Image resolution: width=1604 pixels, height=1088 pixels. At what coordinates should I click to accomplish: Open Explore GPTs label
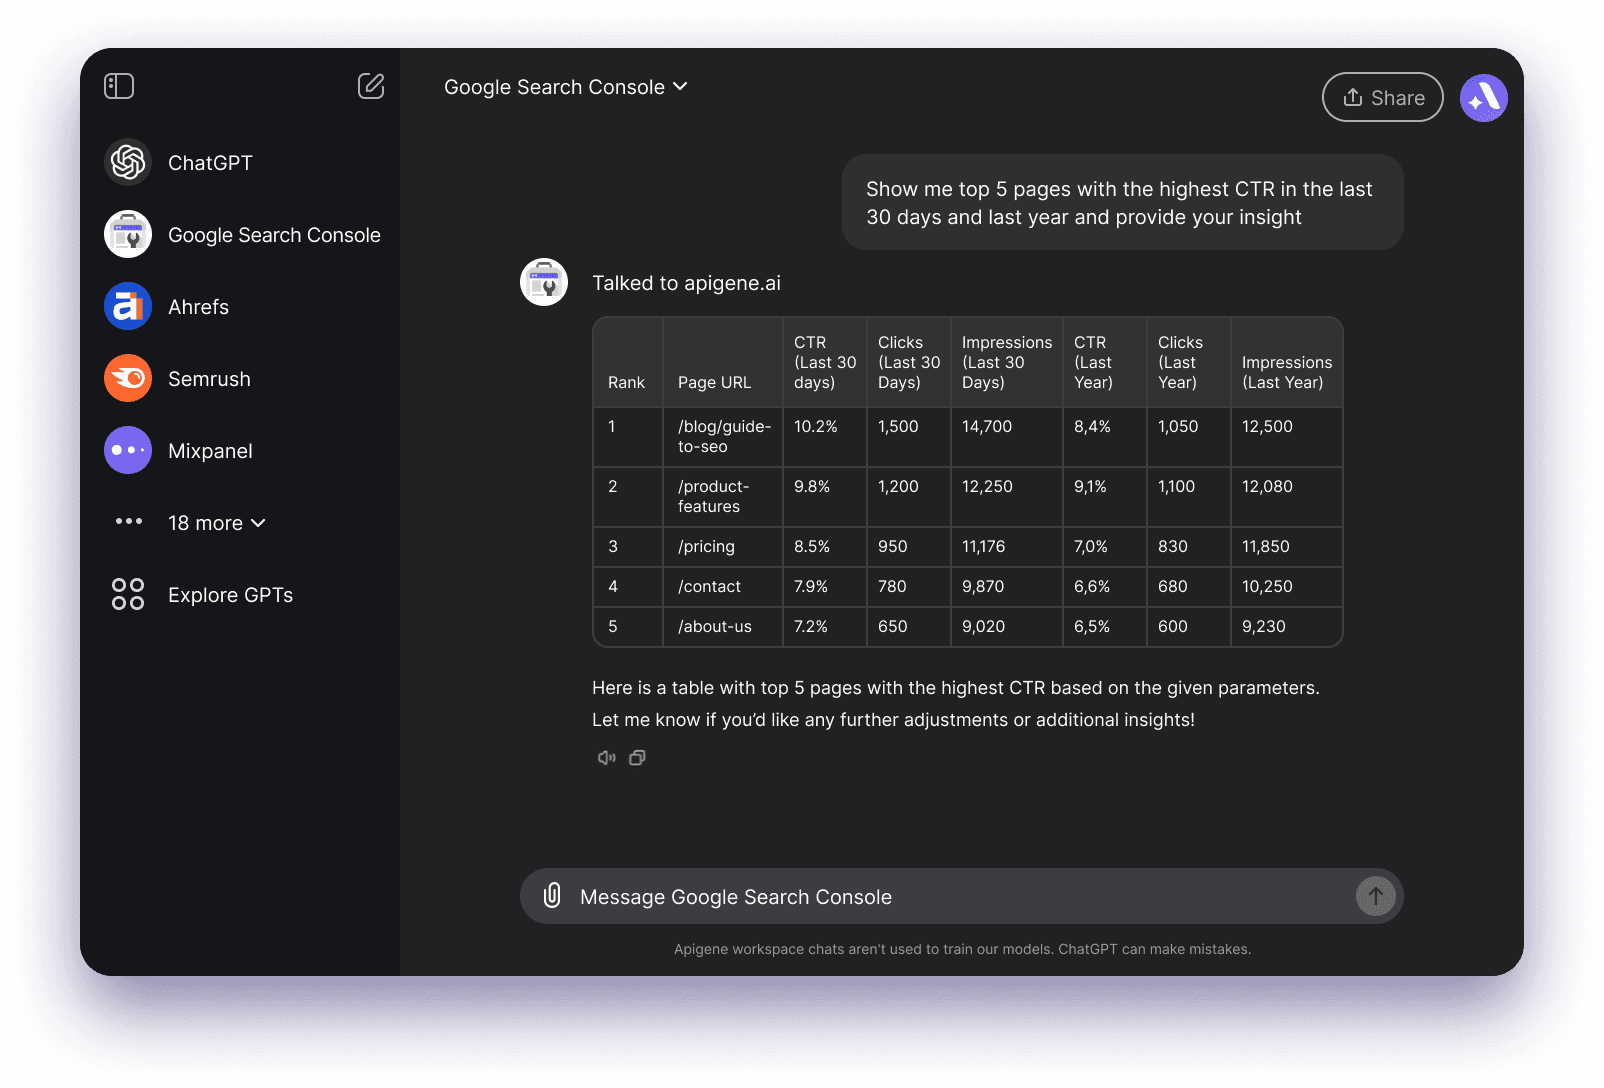coord(230,595)
